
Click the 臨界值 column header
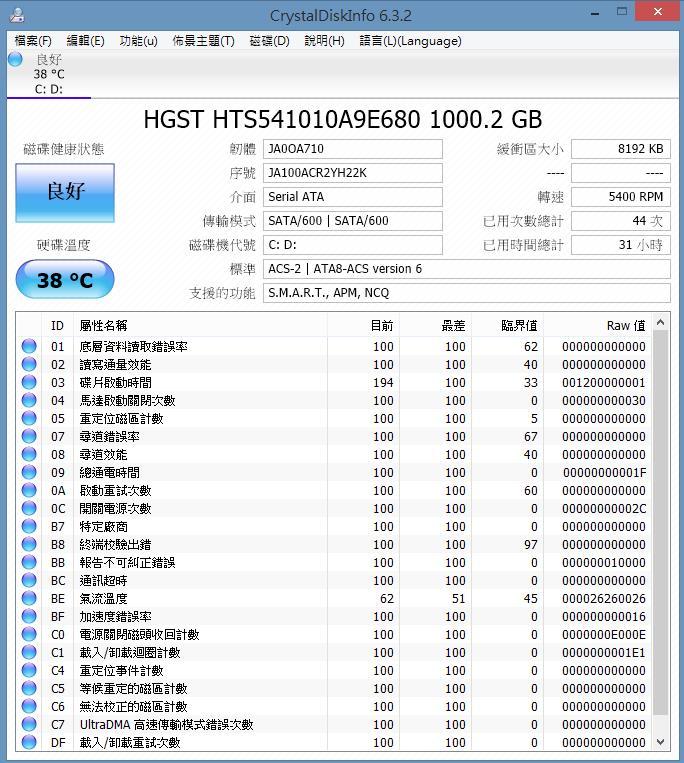coord(507,325)
